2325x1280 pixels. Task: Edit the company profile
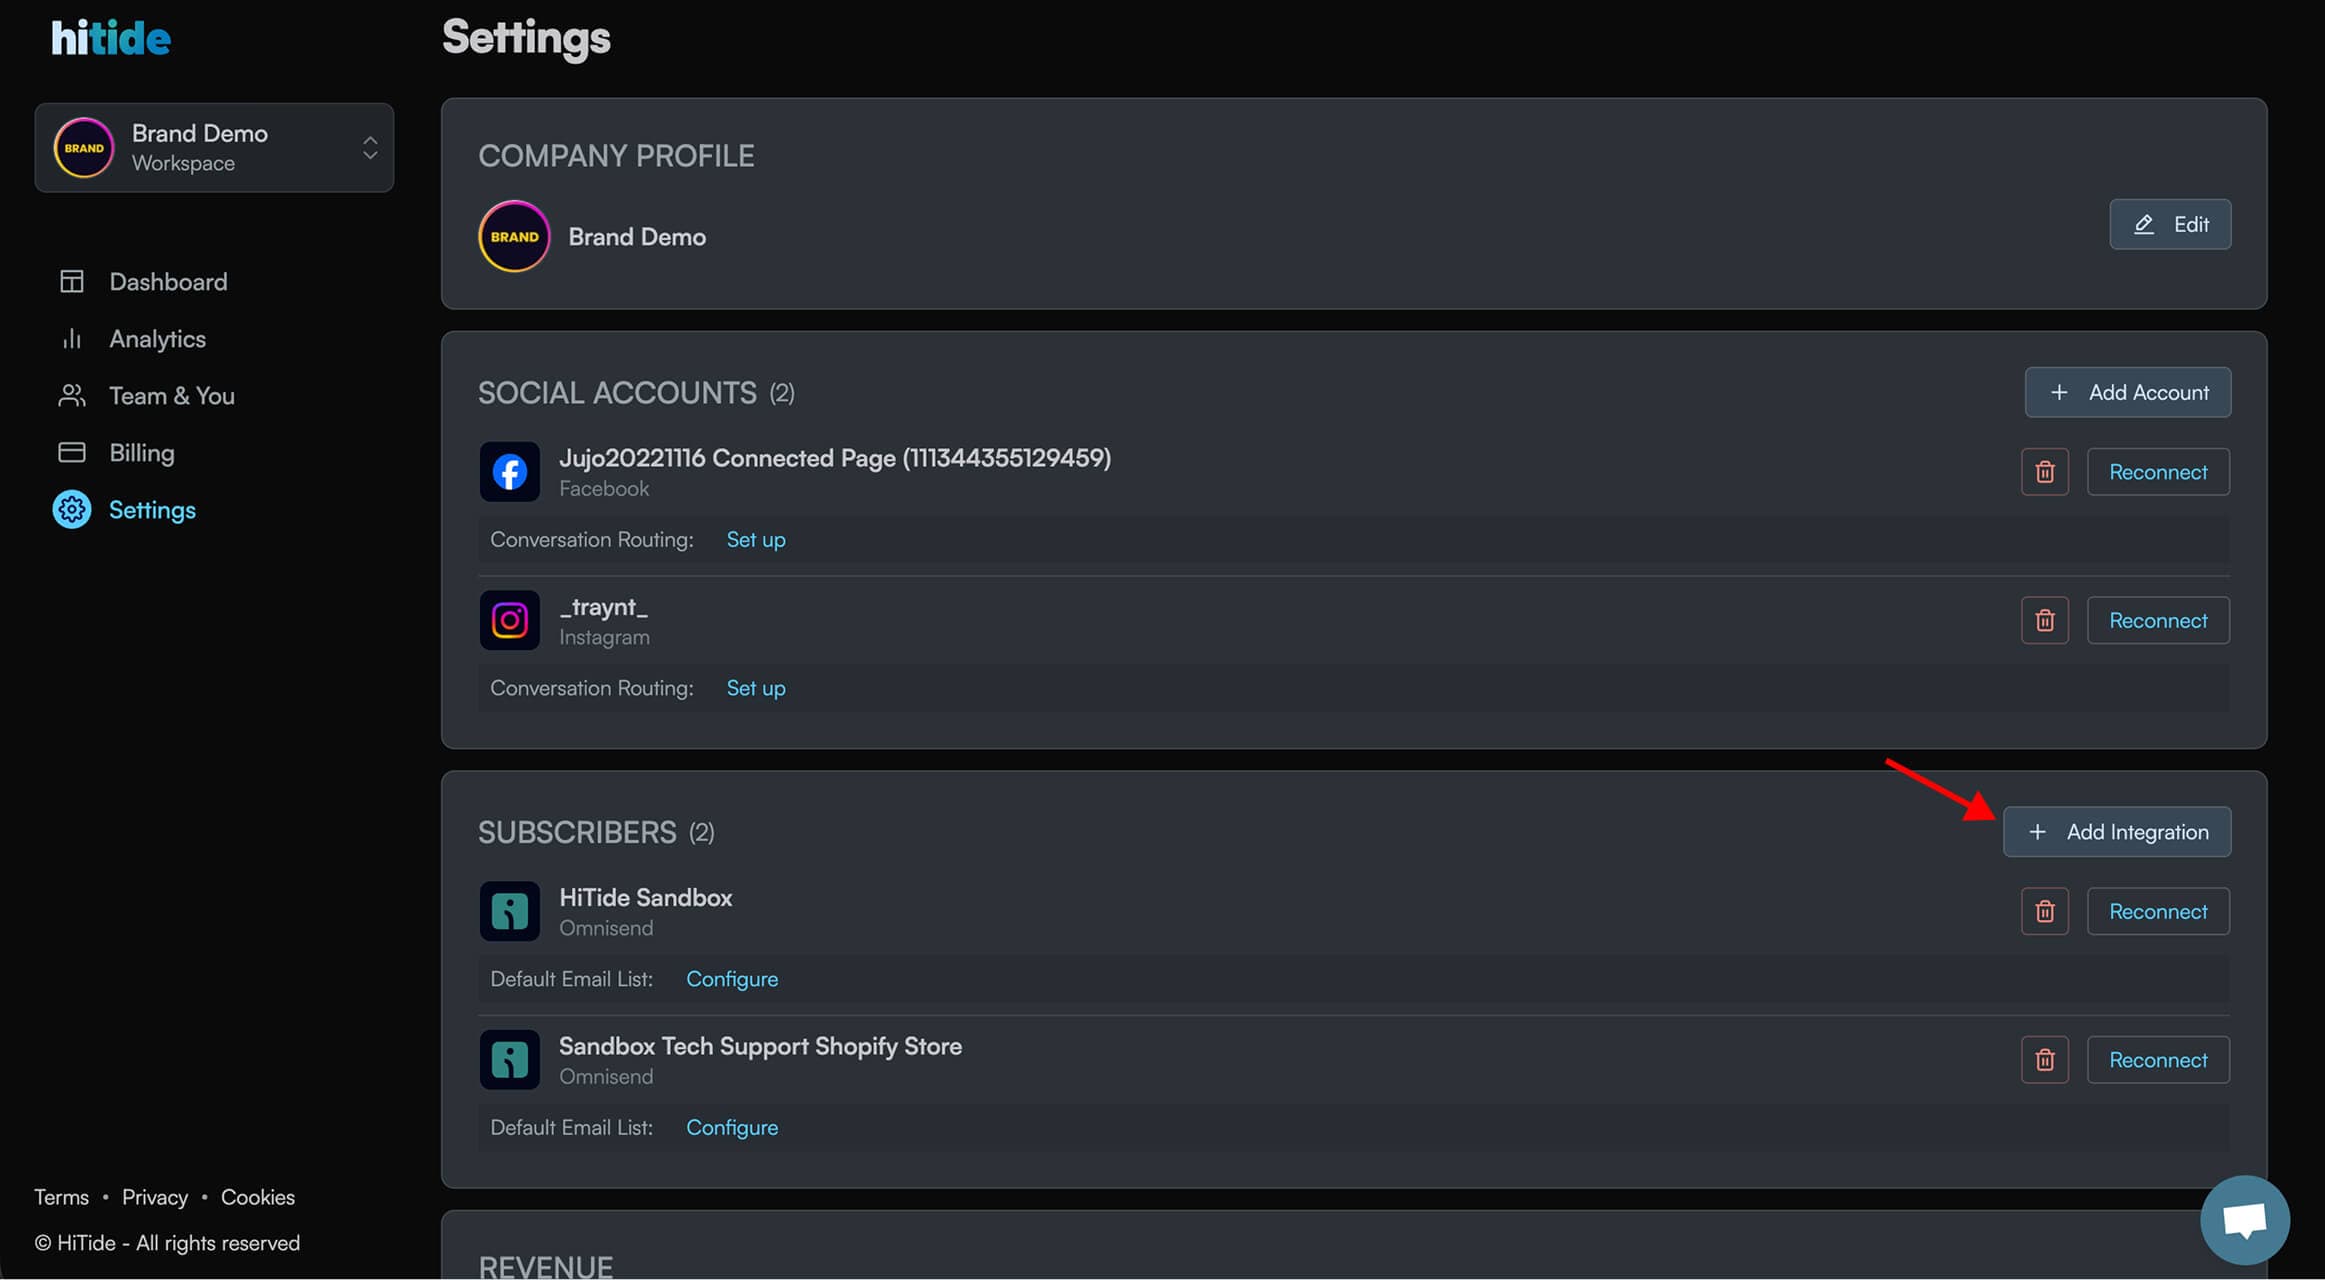[2169, 225]
